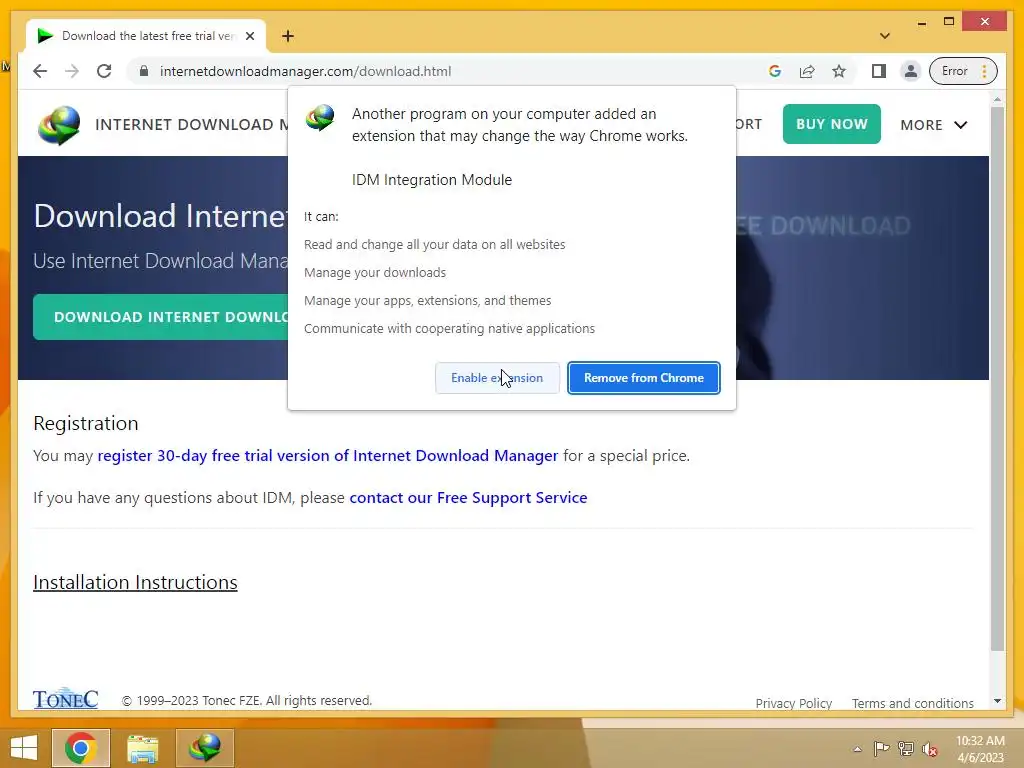
Task: Open the Windows Start button
Action: tap(24, 748)
